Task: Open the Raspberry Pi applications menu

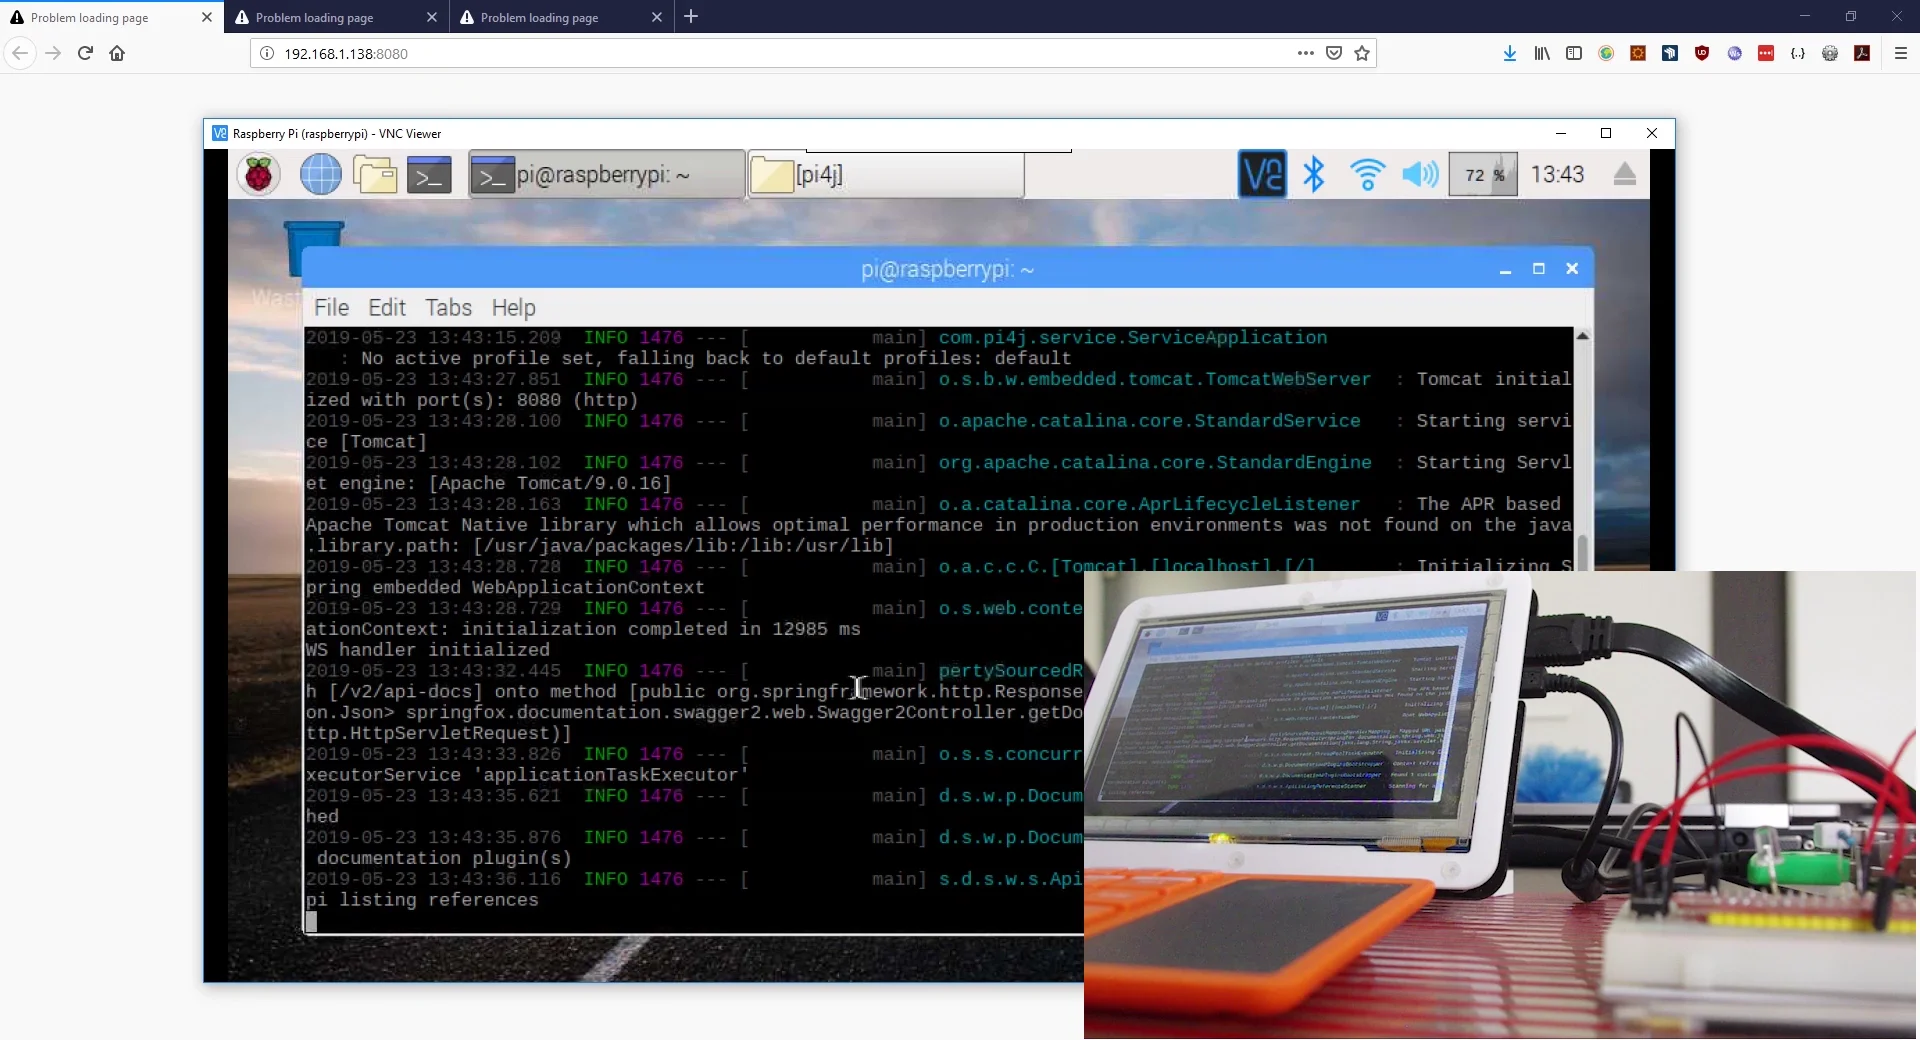Action: tap(259, 175)
